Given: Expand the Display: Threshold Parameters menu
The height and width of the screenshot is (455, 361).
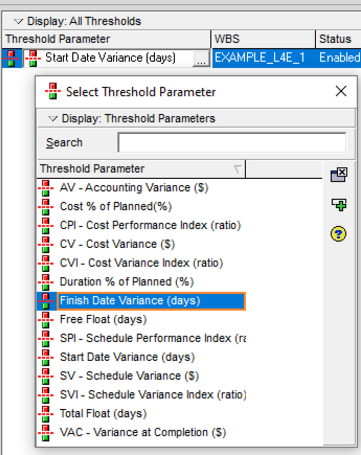Looking at the screenshot, I should pyautogui.click(x=53, y=119).
